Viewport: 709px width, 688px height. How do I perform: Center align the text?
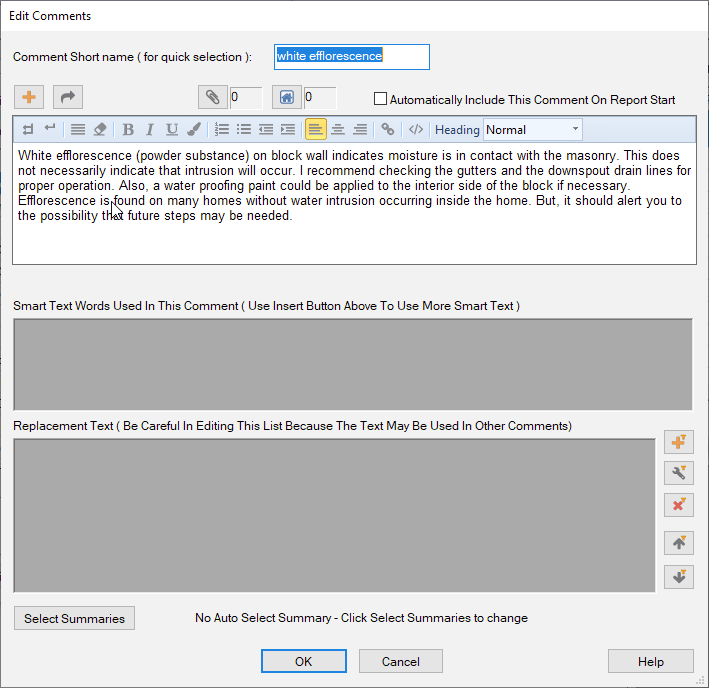tap(338, 130)
